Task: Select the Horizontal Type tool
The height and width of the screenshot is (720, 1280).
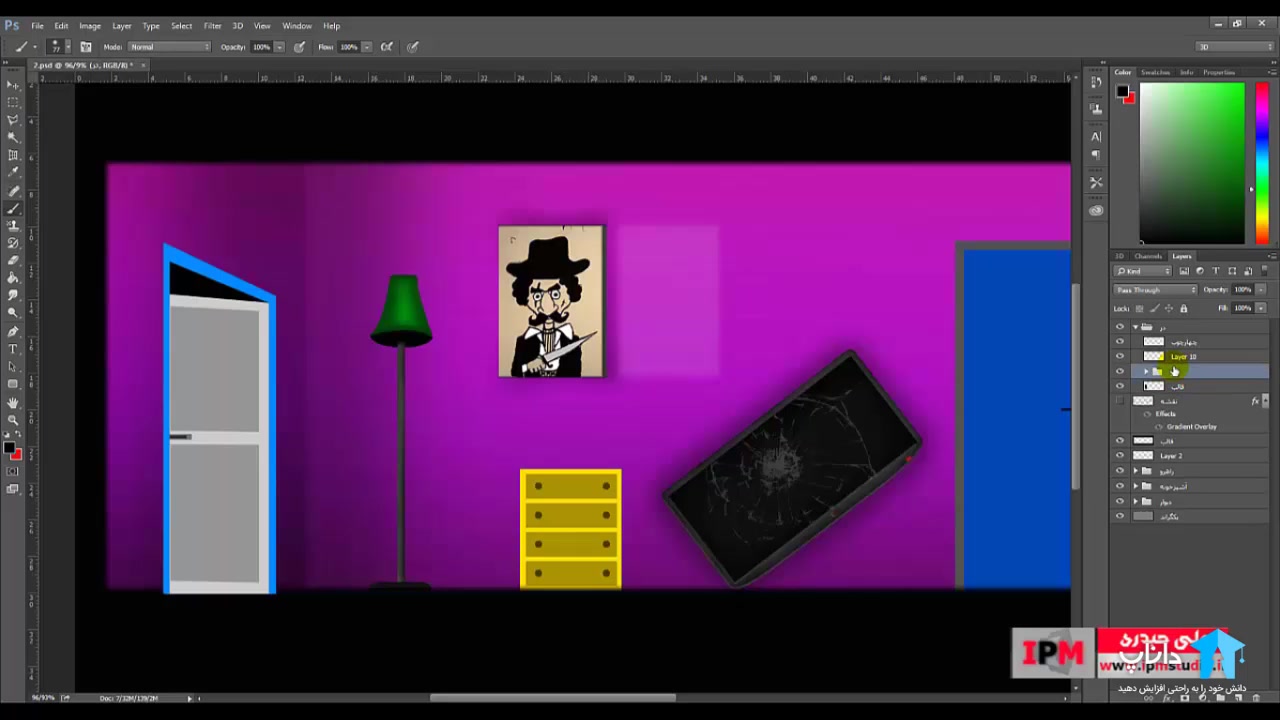Action: click(13, 349)
